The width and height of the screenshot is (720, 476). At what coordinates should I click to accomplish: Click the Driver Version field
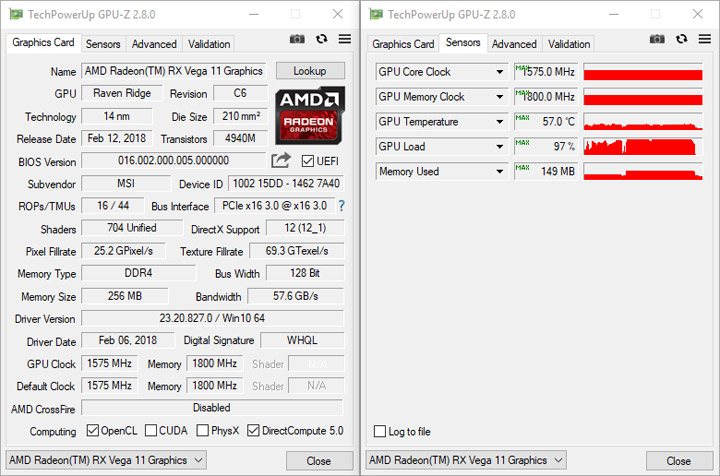[x=212, y=318]
